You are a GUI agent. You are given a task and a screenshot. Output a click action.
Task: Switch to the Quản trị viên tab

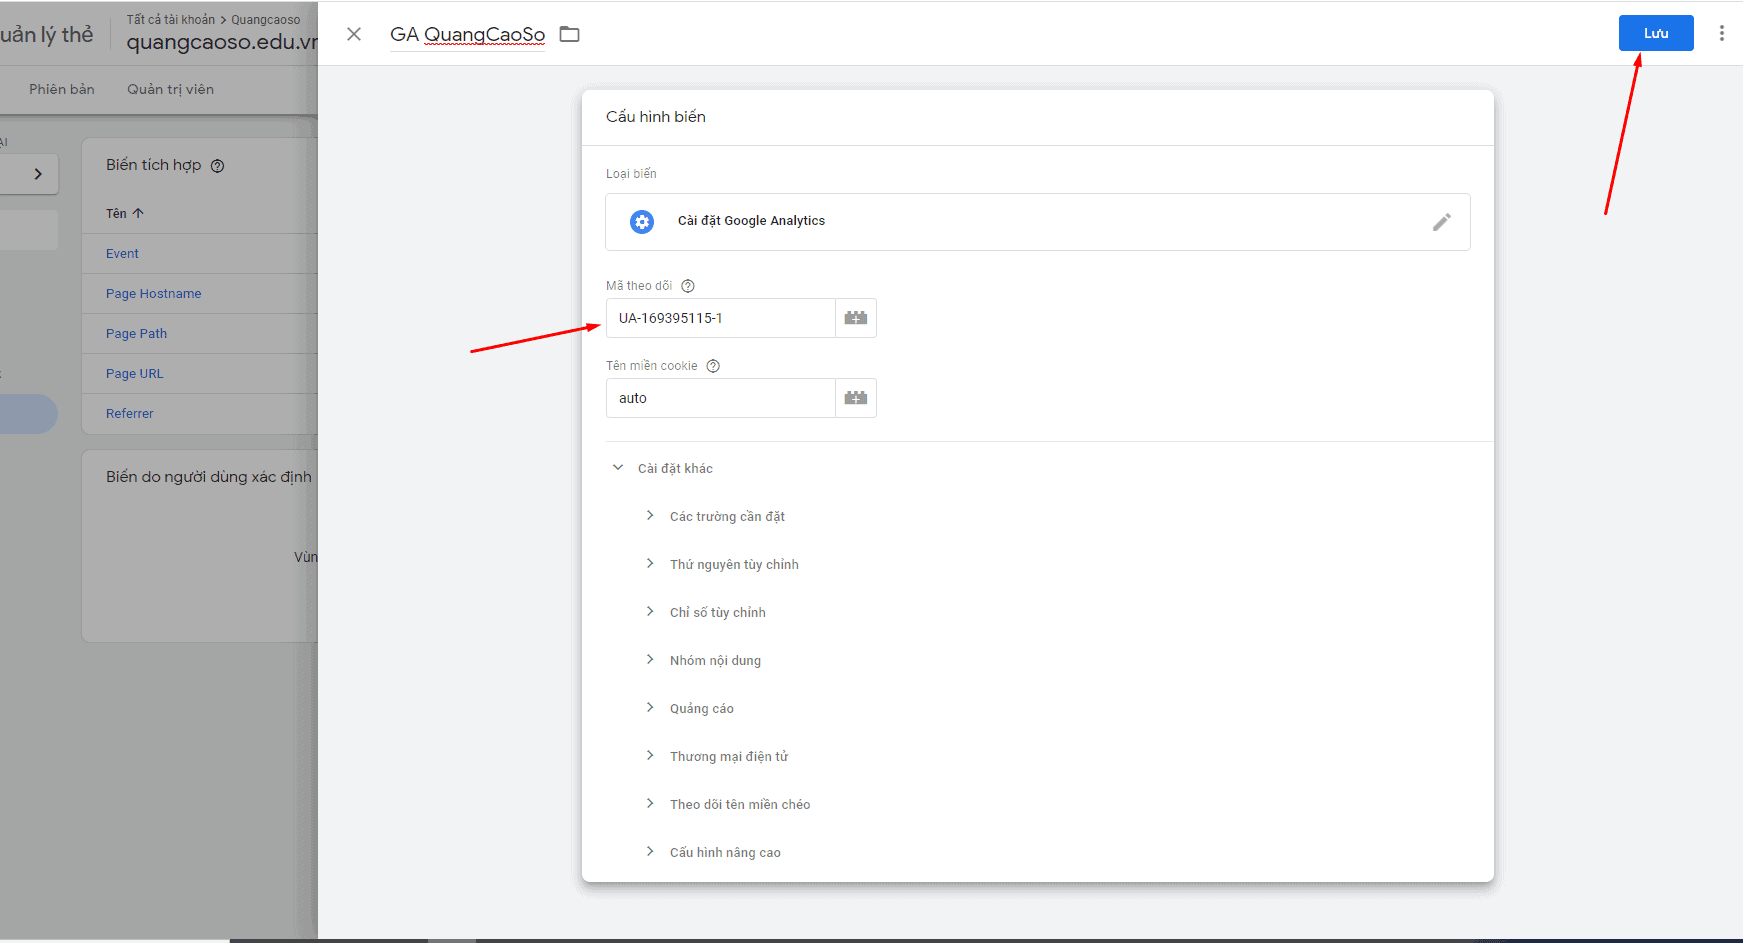click(x=170, y=89)
